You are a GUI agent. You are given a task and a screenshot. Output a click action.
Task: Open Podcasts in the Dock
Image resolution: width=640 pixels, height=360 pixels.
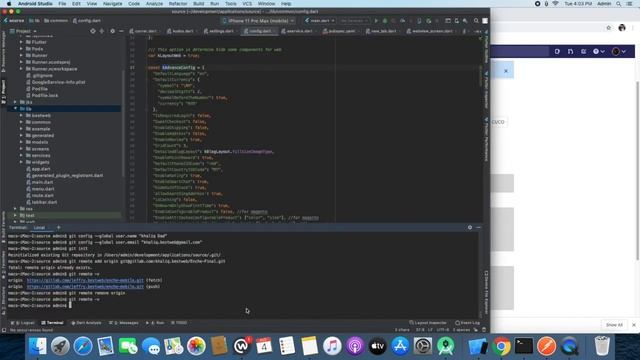[355, 346]
